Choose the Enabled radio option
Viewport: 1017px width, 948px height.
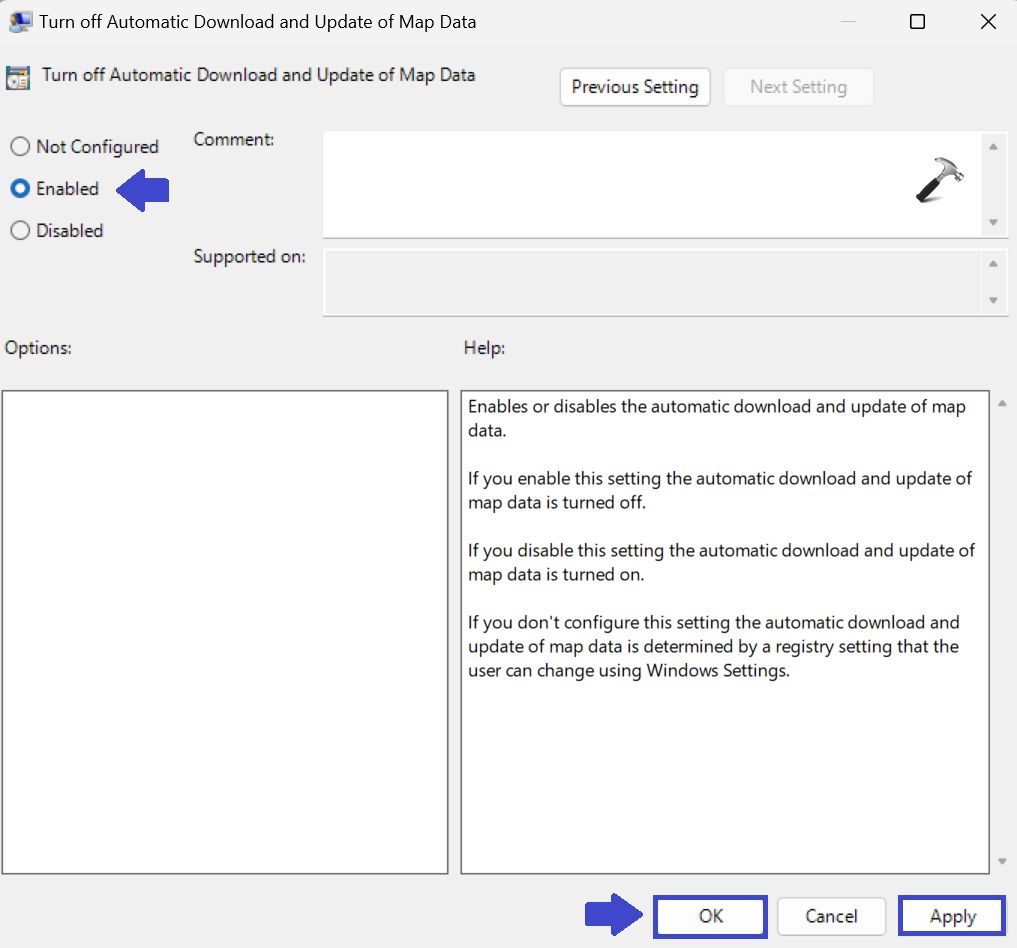click(x=20, y=189)
